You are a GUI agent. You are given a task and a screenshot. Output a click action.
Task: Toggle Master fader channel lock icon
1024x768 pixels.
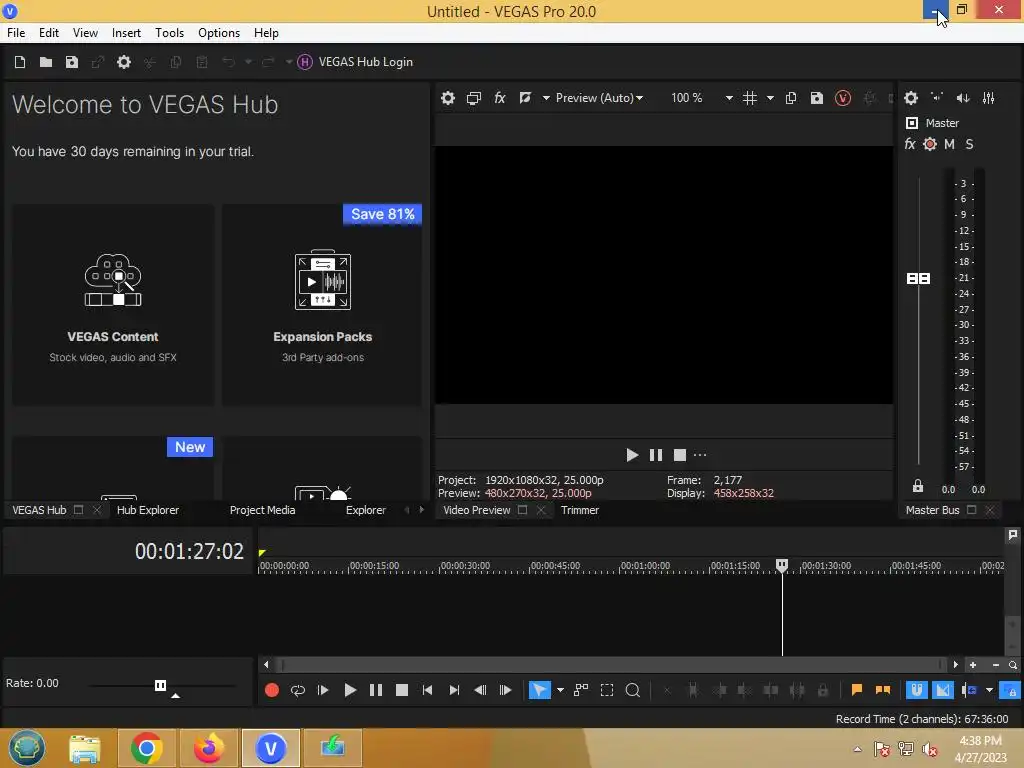(918, 486)
